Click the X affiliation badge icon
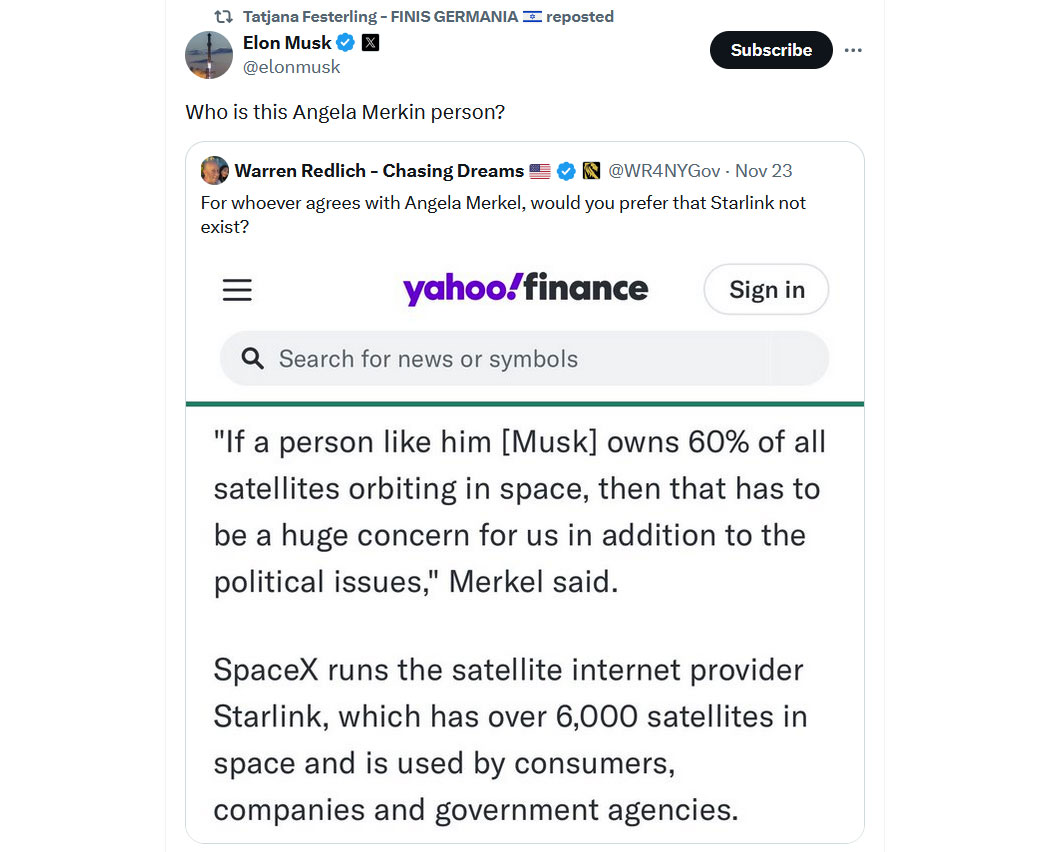This screenshot has height=852, width=1050. [x=370, y=43]
